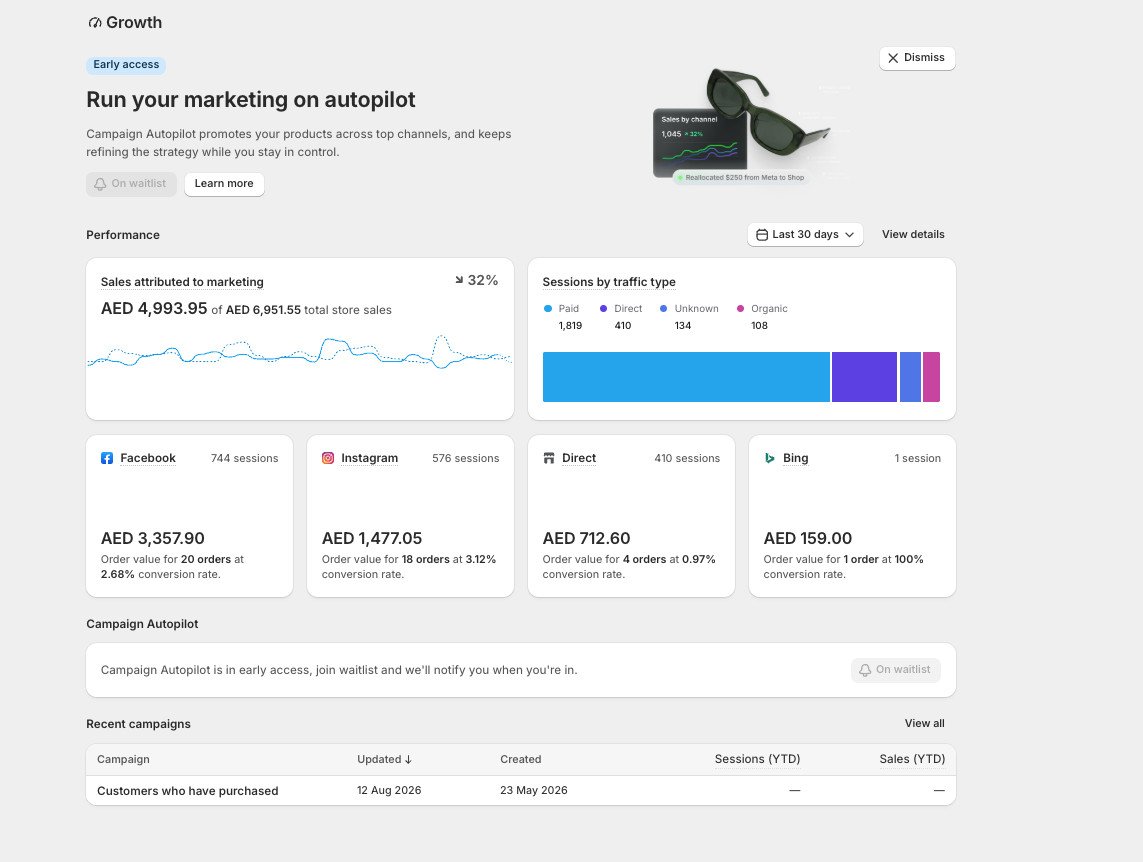
Task: Click the AED 159.00 Bing value
Action: (808, 538)
